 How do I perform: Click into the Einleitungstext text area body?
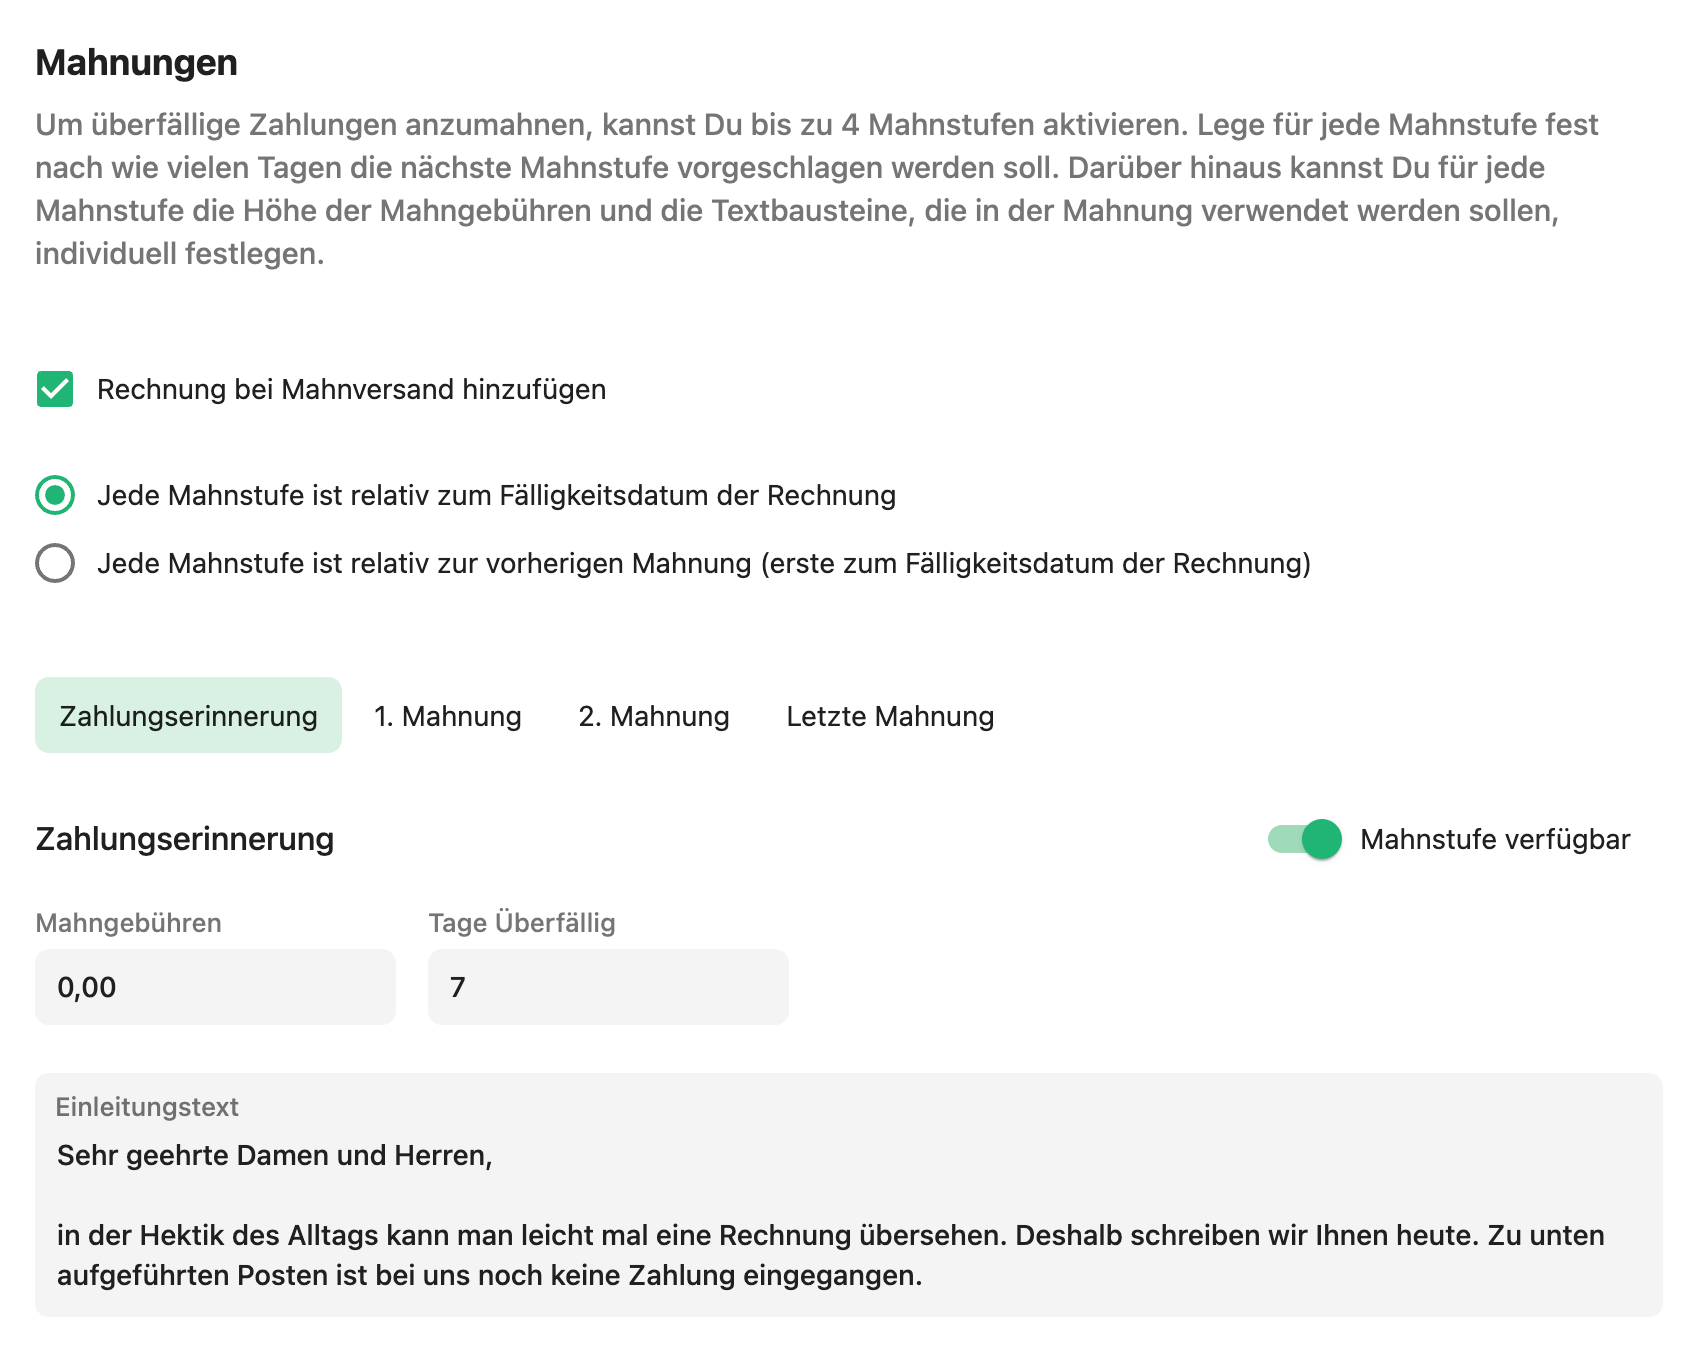pos(848,1215)
